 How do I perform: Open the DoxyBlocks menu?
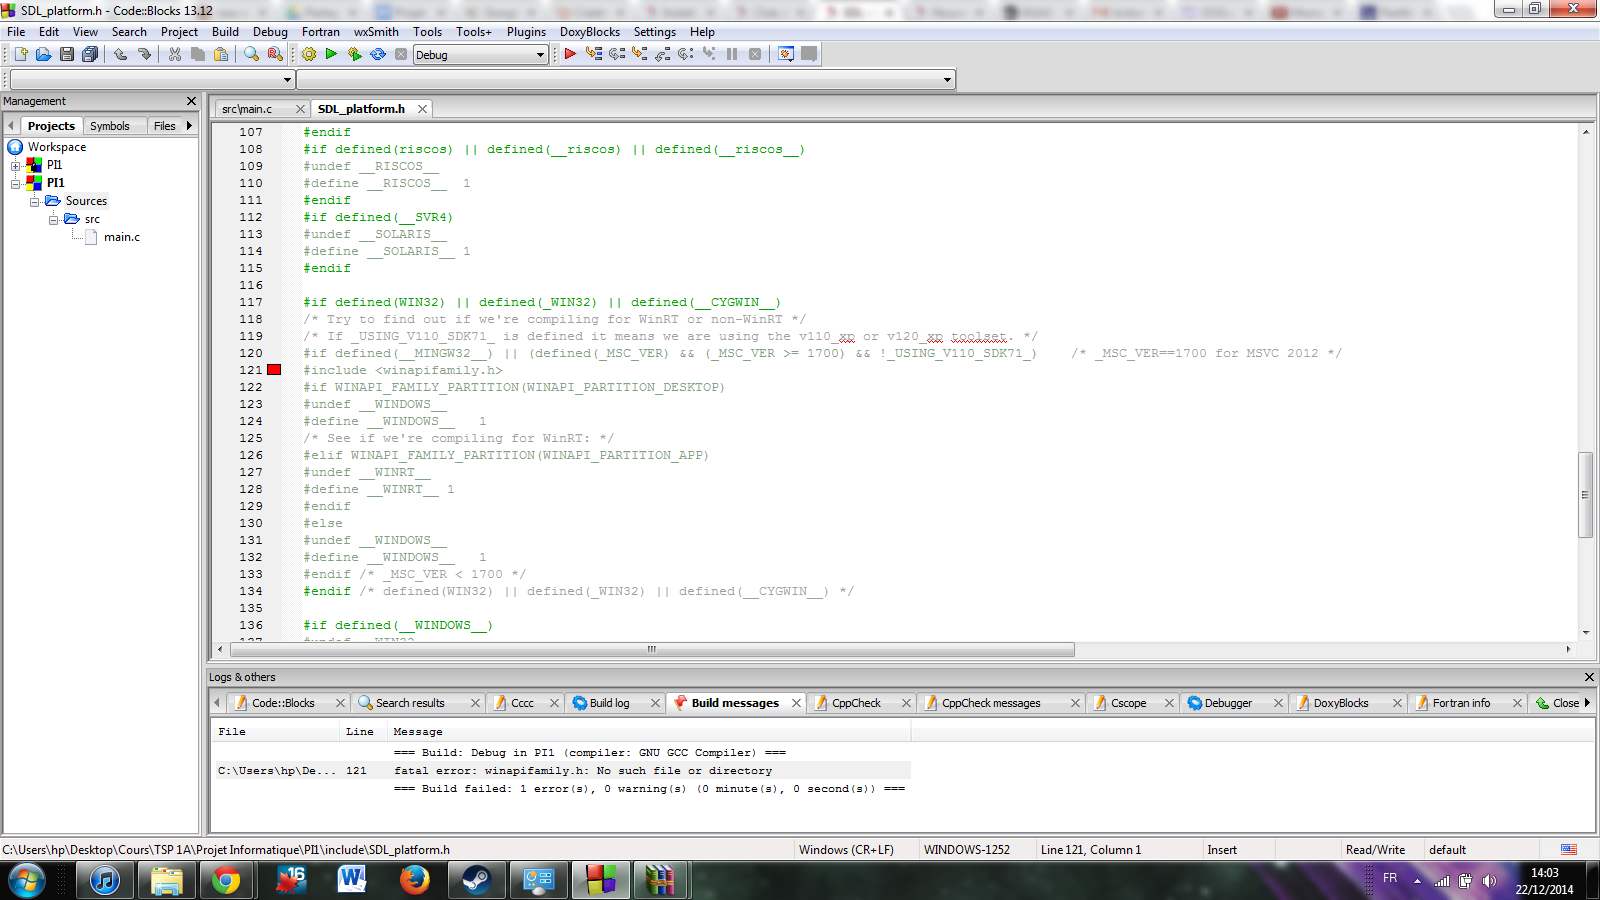590,32
